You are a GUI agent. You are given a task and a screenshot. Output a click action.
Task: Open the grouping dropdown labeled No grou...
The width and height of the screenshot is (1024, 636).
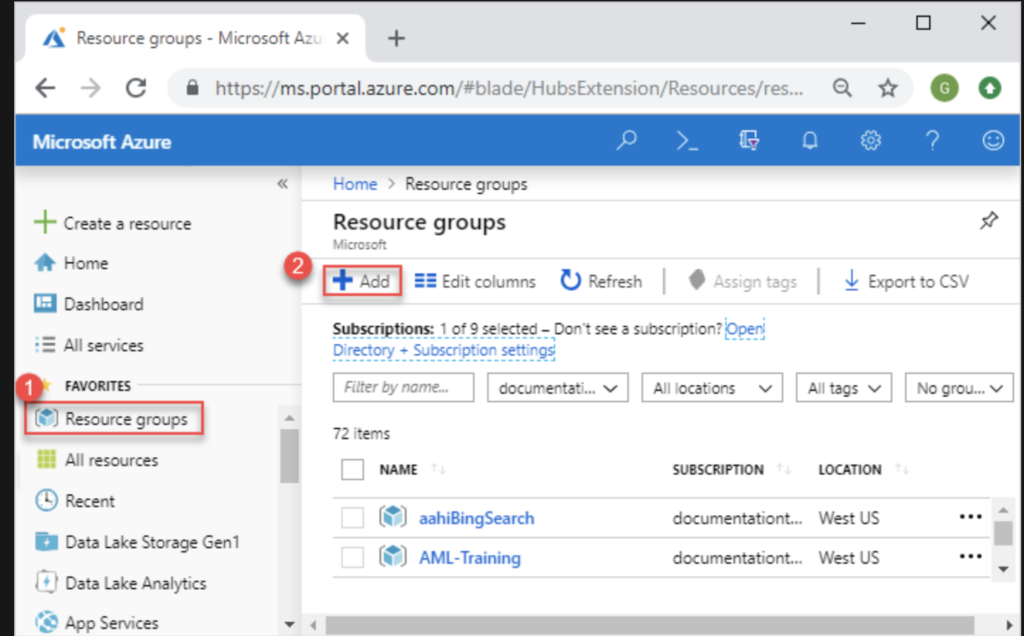pos(958,387)
